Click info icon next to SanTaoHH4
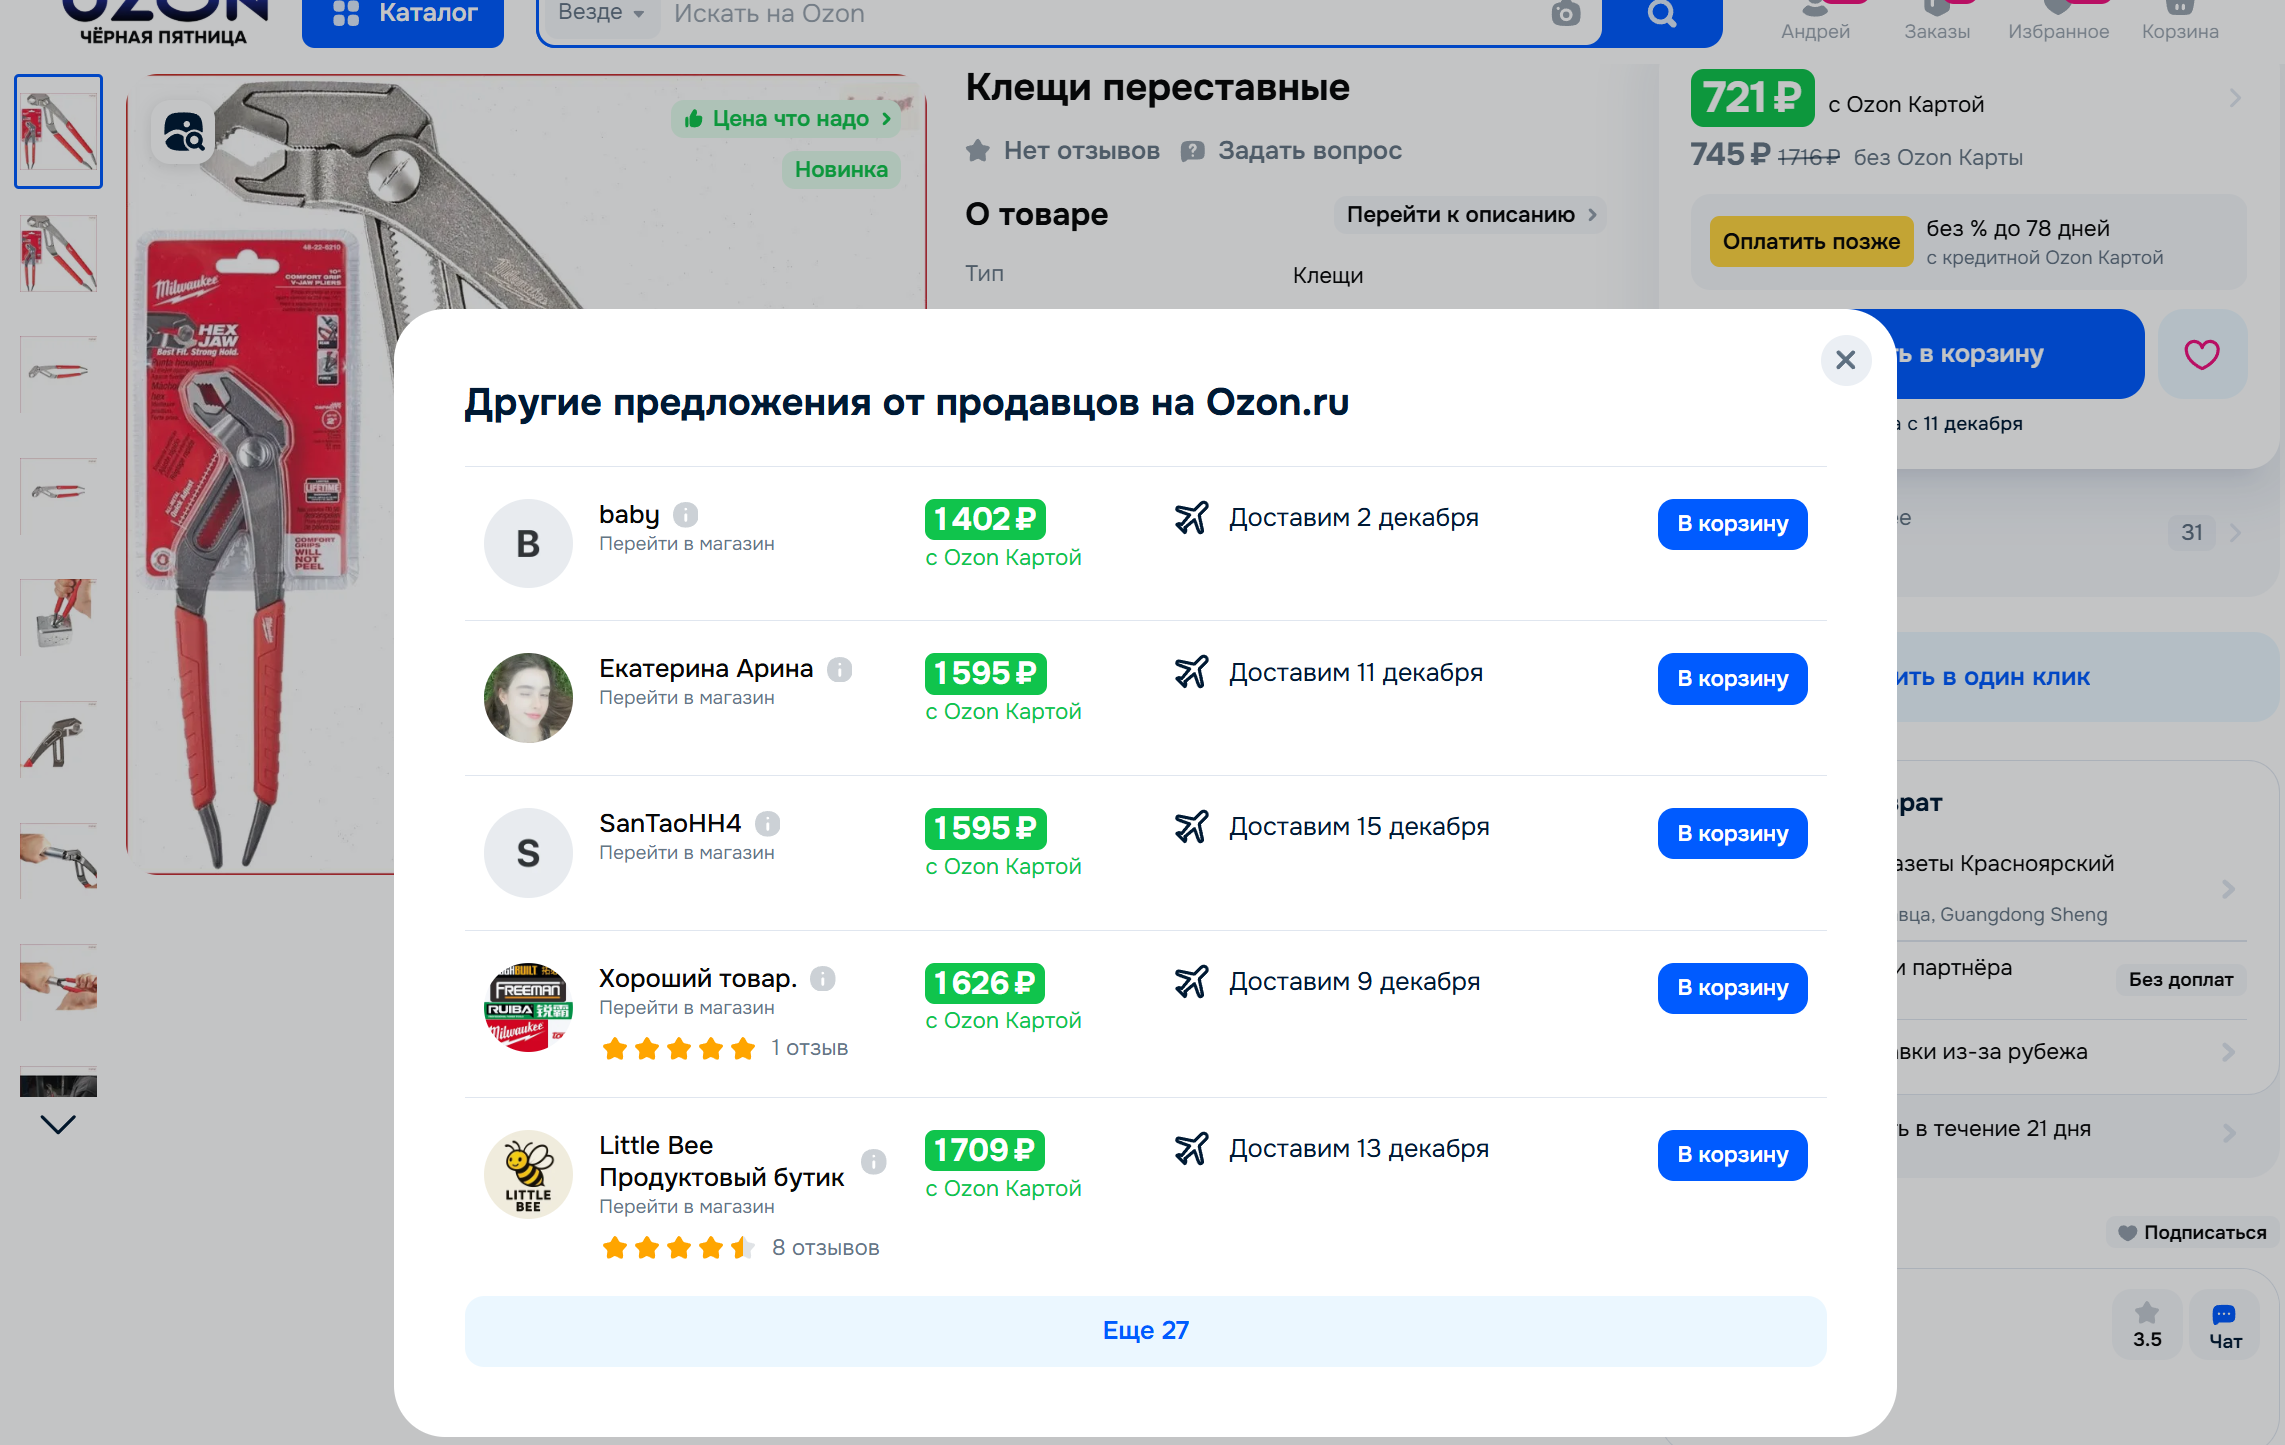 click(767, 824)
